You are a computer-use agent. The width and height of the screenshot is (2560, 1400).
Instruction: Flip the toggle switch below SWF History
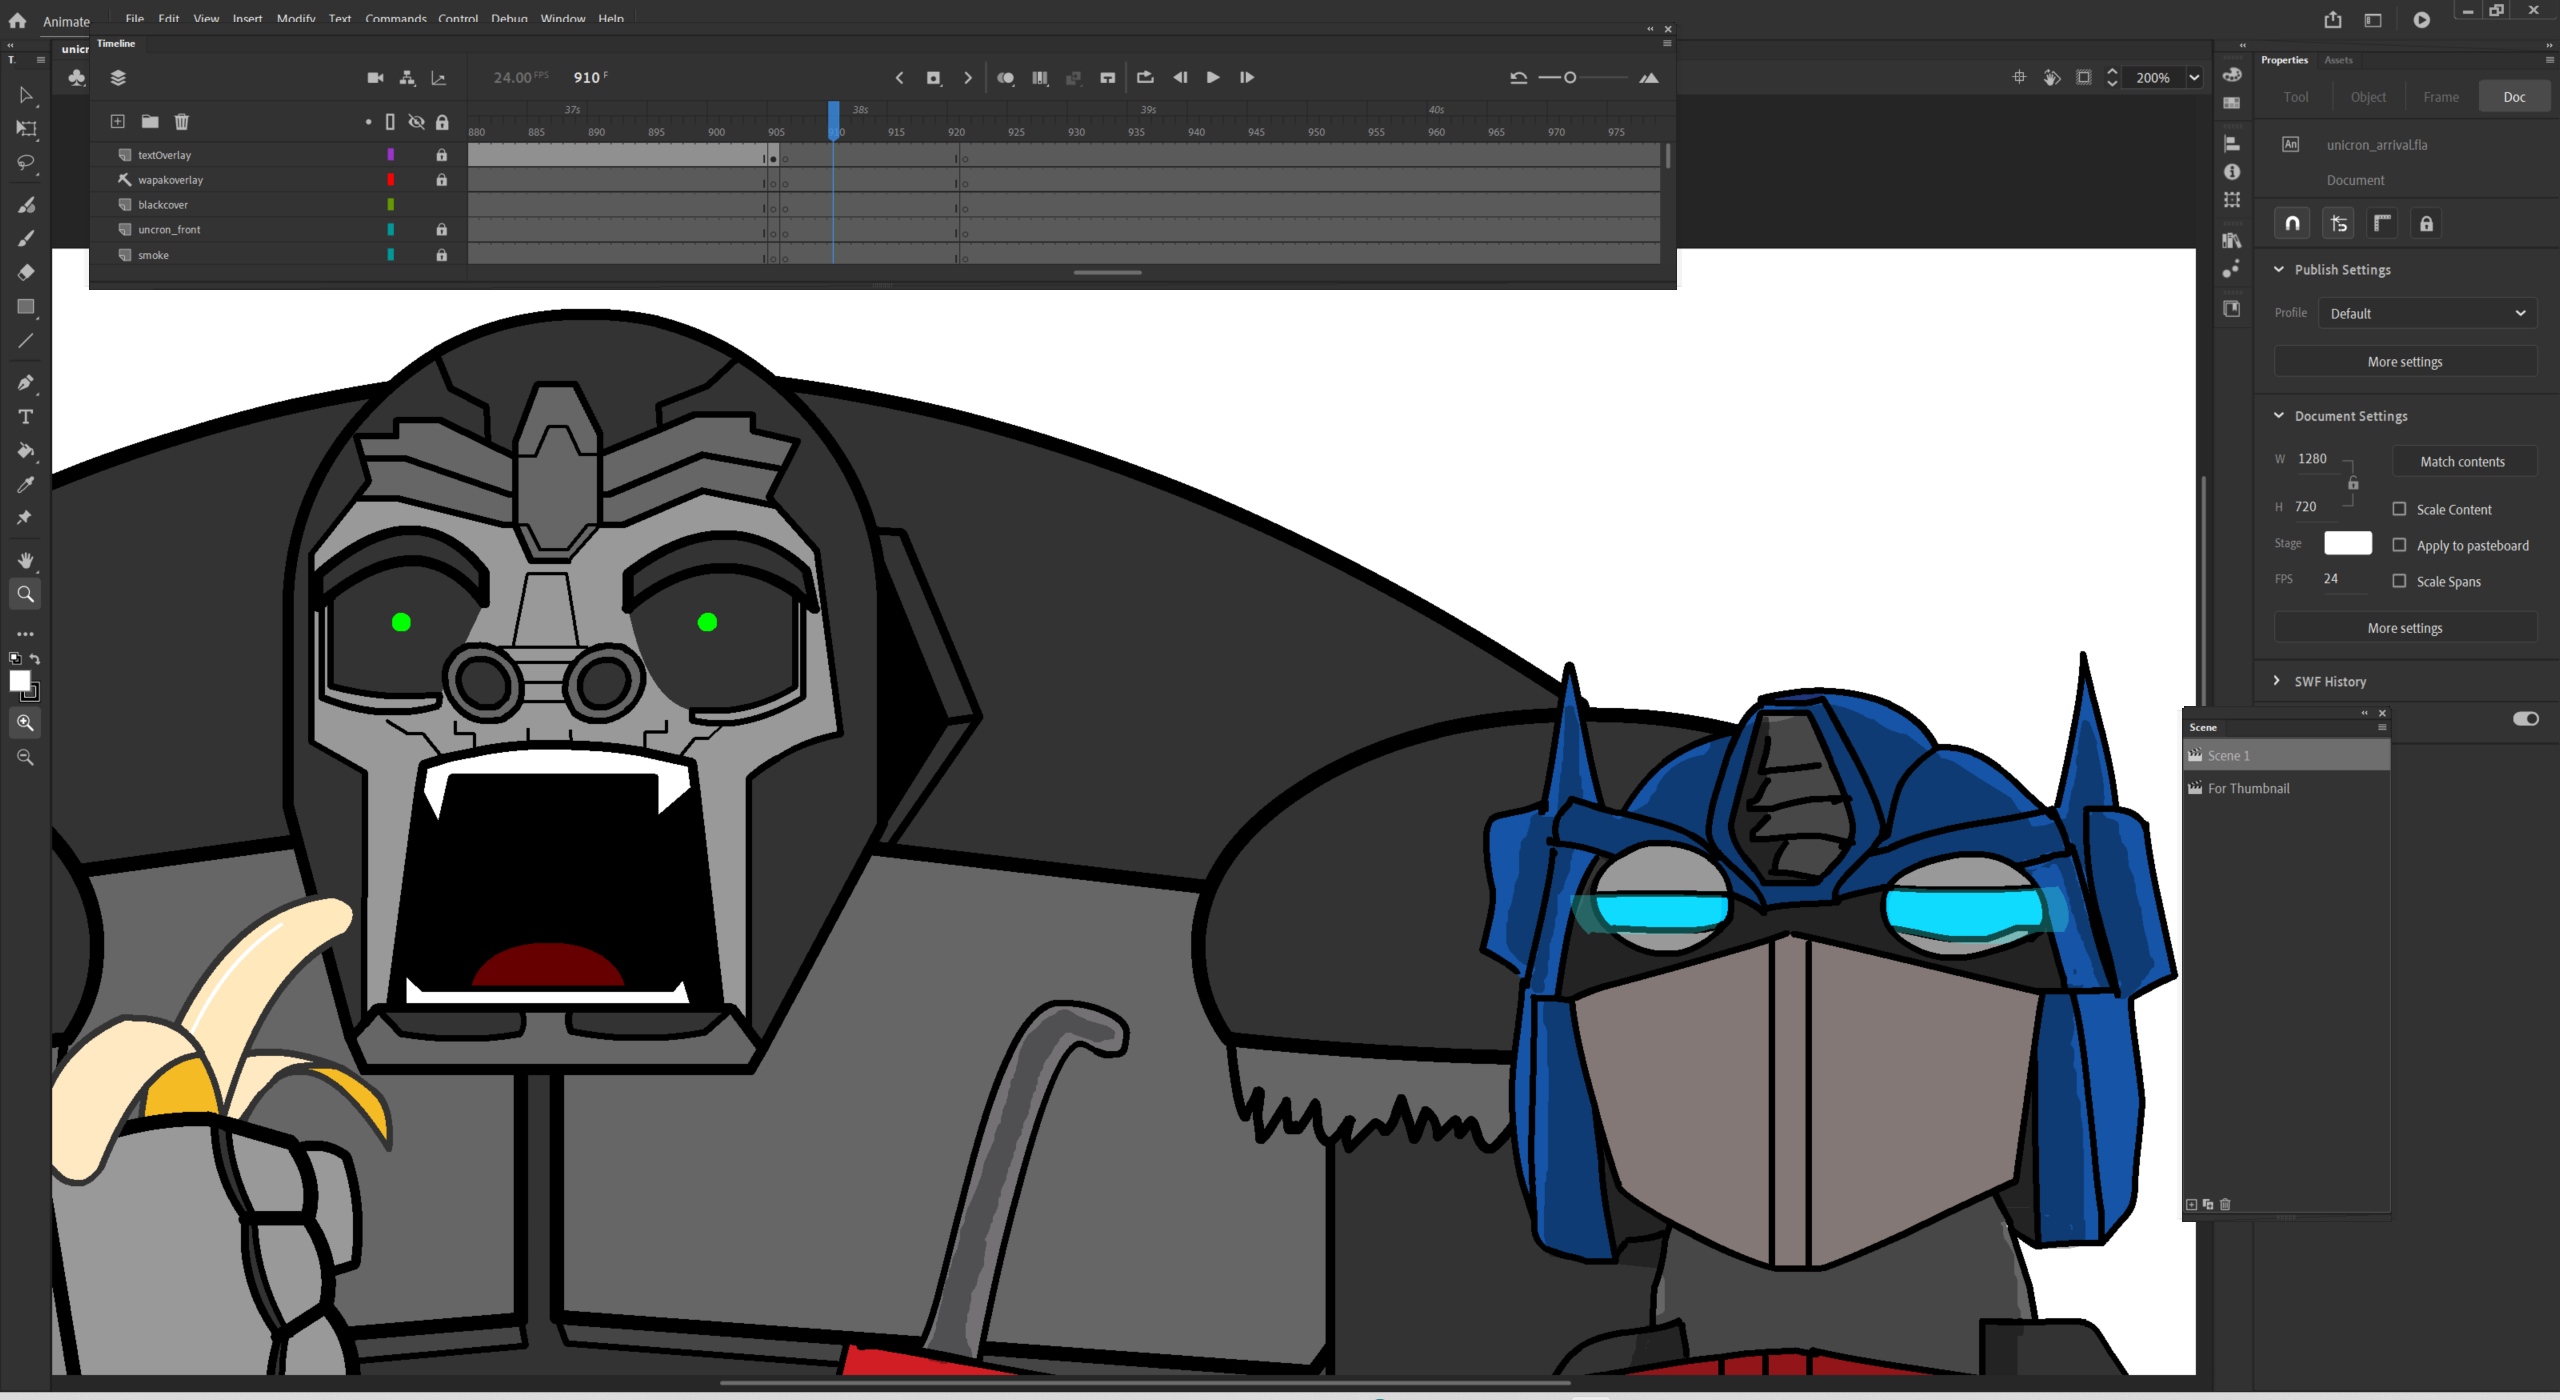[x=2525, y=719]
